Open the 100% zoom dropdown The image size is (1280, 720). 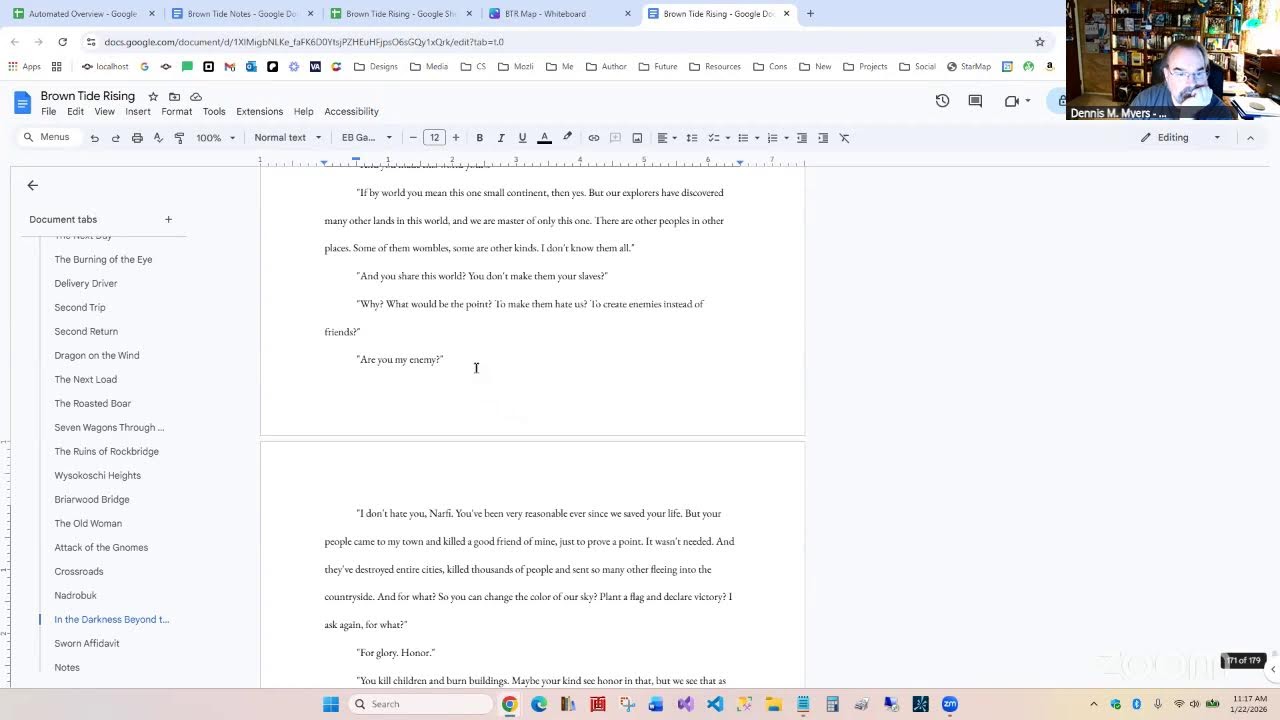tap(216, 138)
